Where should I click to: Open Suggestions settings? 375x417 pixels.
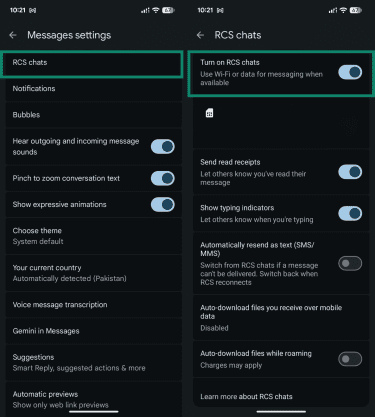94,362
